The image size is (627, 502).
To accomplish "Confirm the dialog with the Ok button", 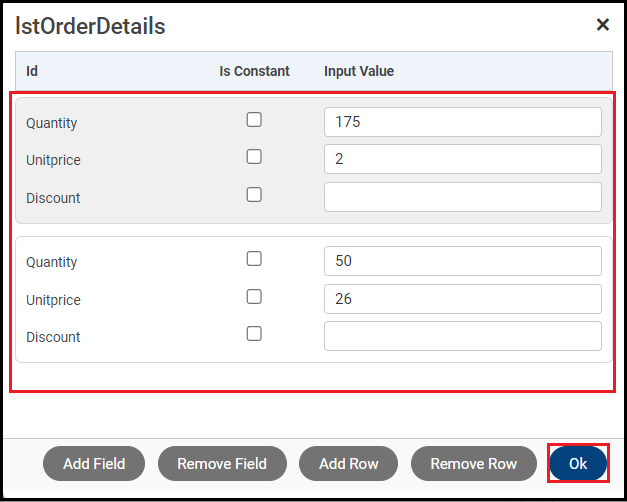I will 578,464.
